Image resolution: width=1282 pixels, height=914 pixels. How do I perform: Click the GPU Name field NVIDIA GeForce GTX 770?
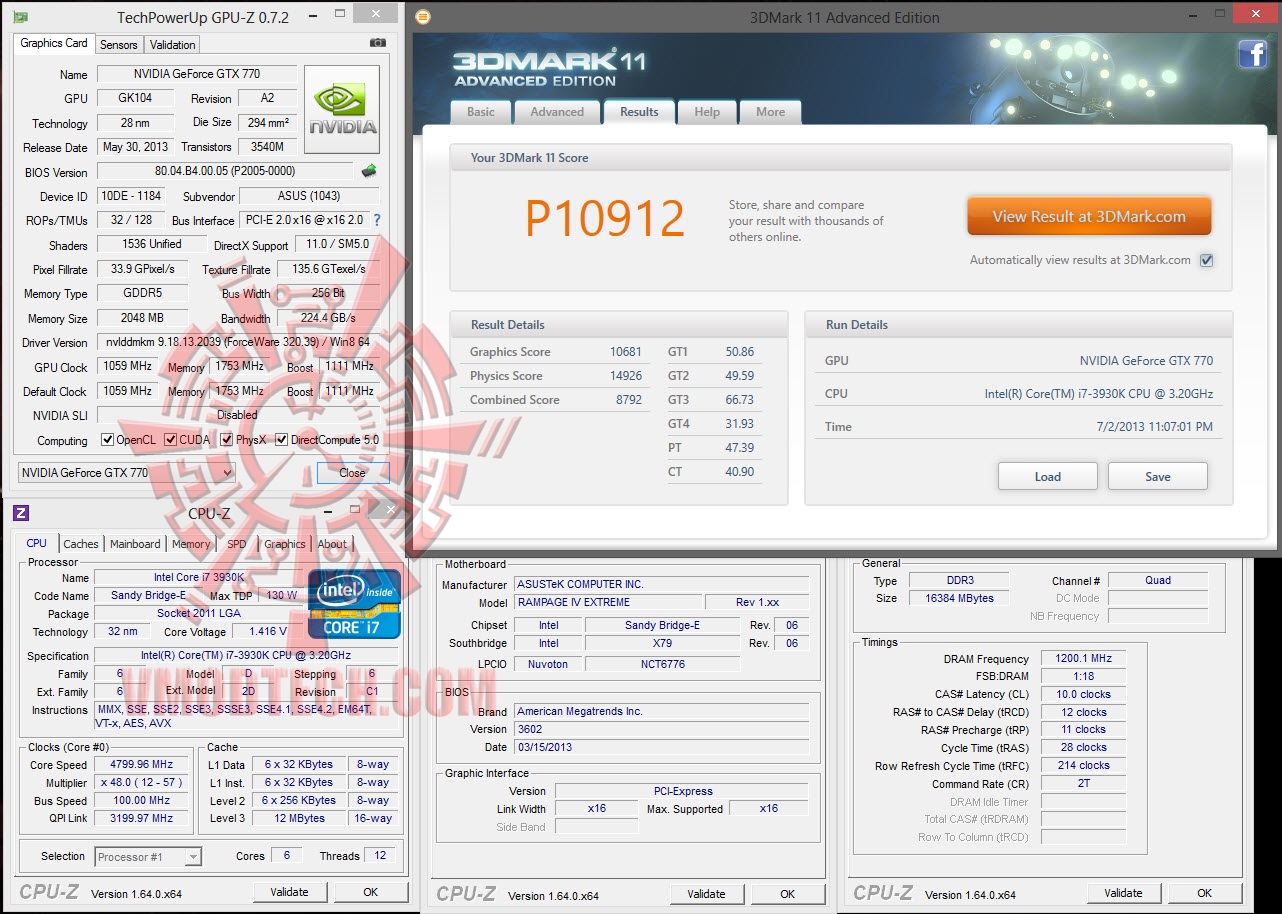(x=196, y=74)
